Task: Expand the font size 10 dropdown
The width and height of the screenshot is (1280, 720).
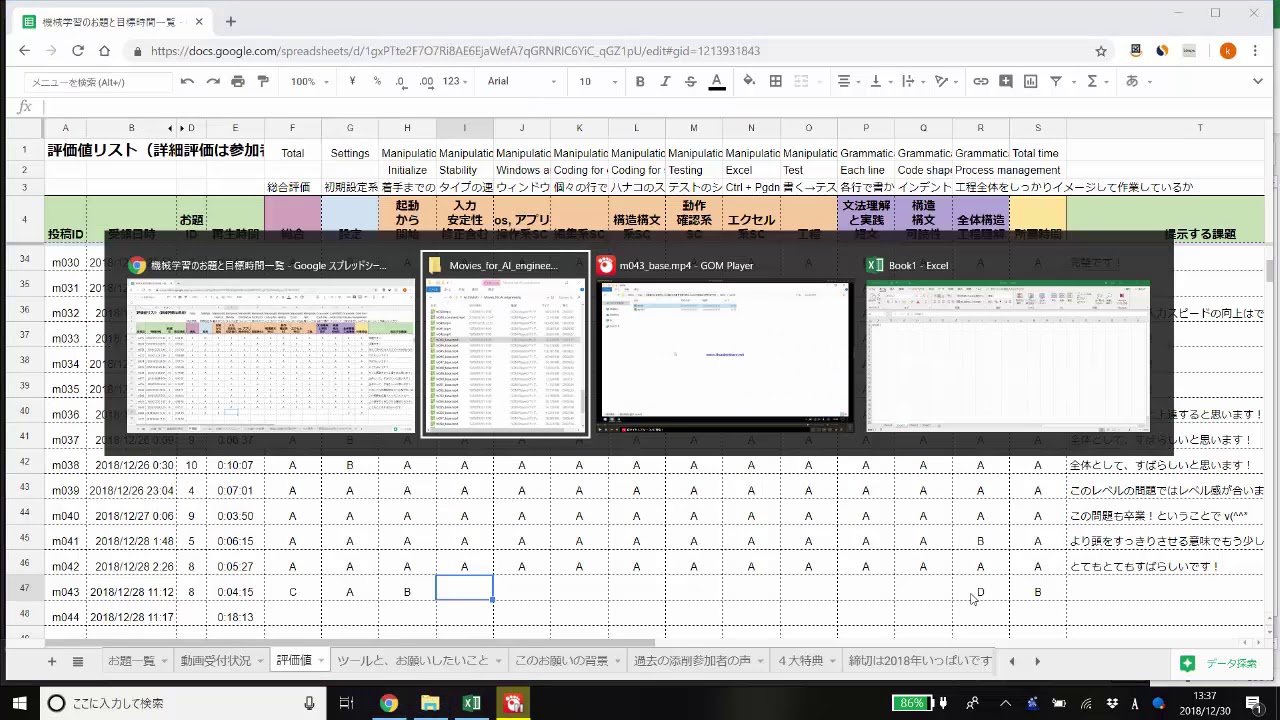Action: click(x=598, y=81)
